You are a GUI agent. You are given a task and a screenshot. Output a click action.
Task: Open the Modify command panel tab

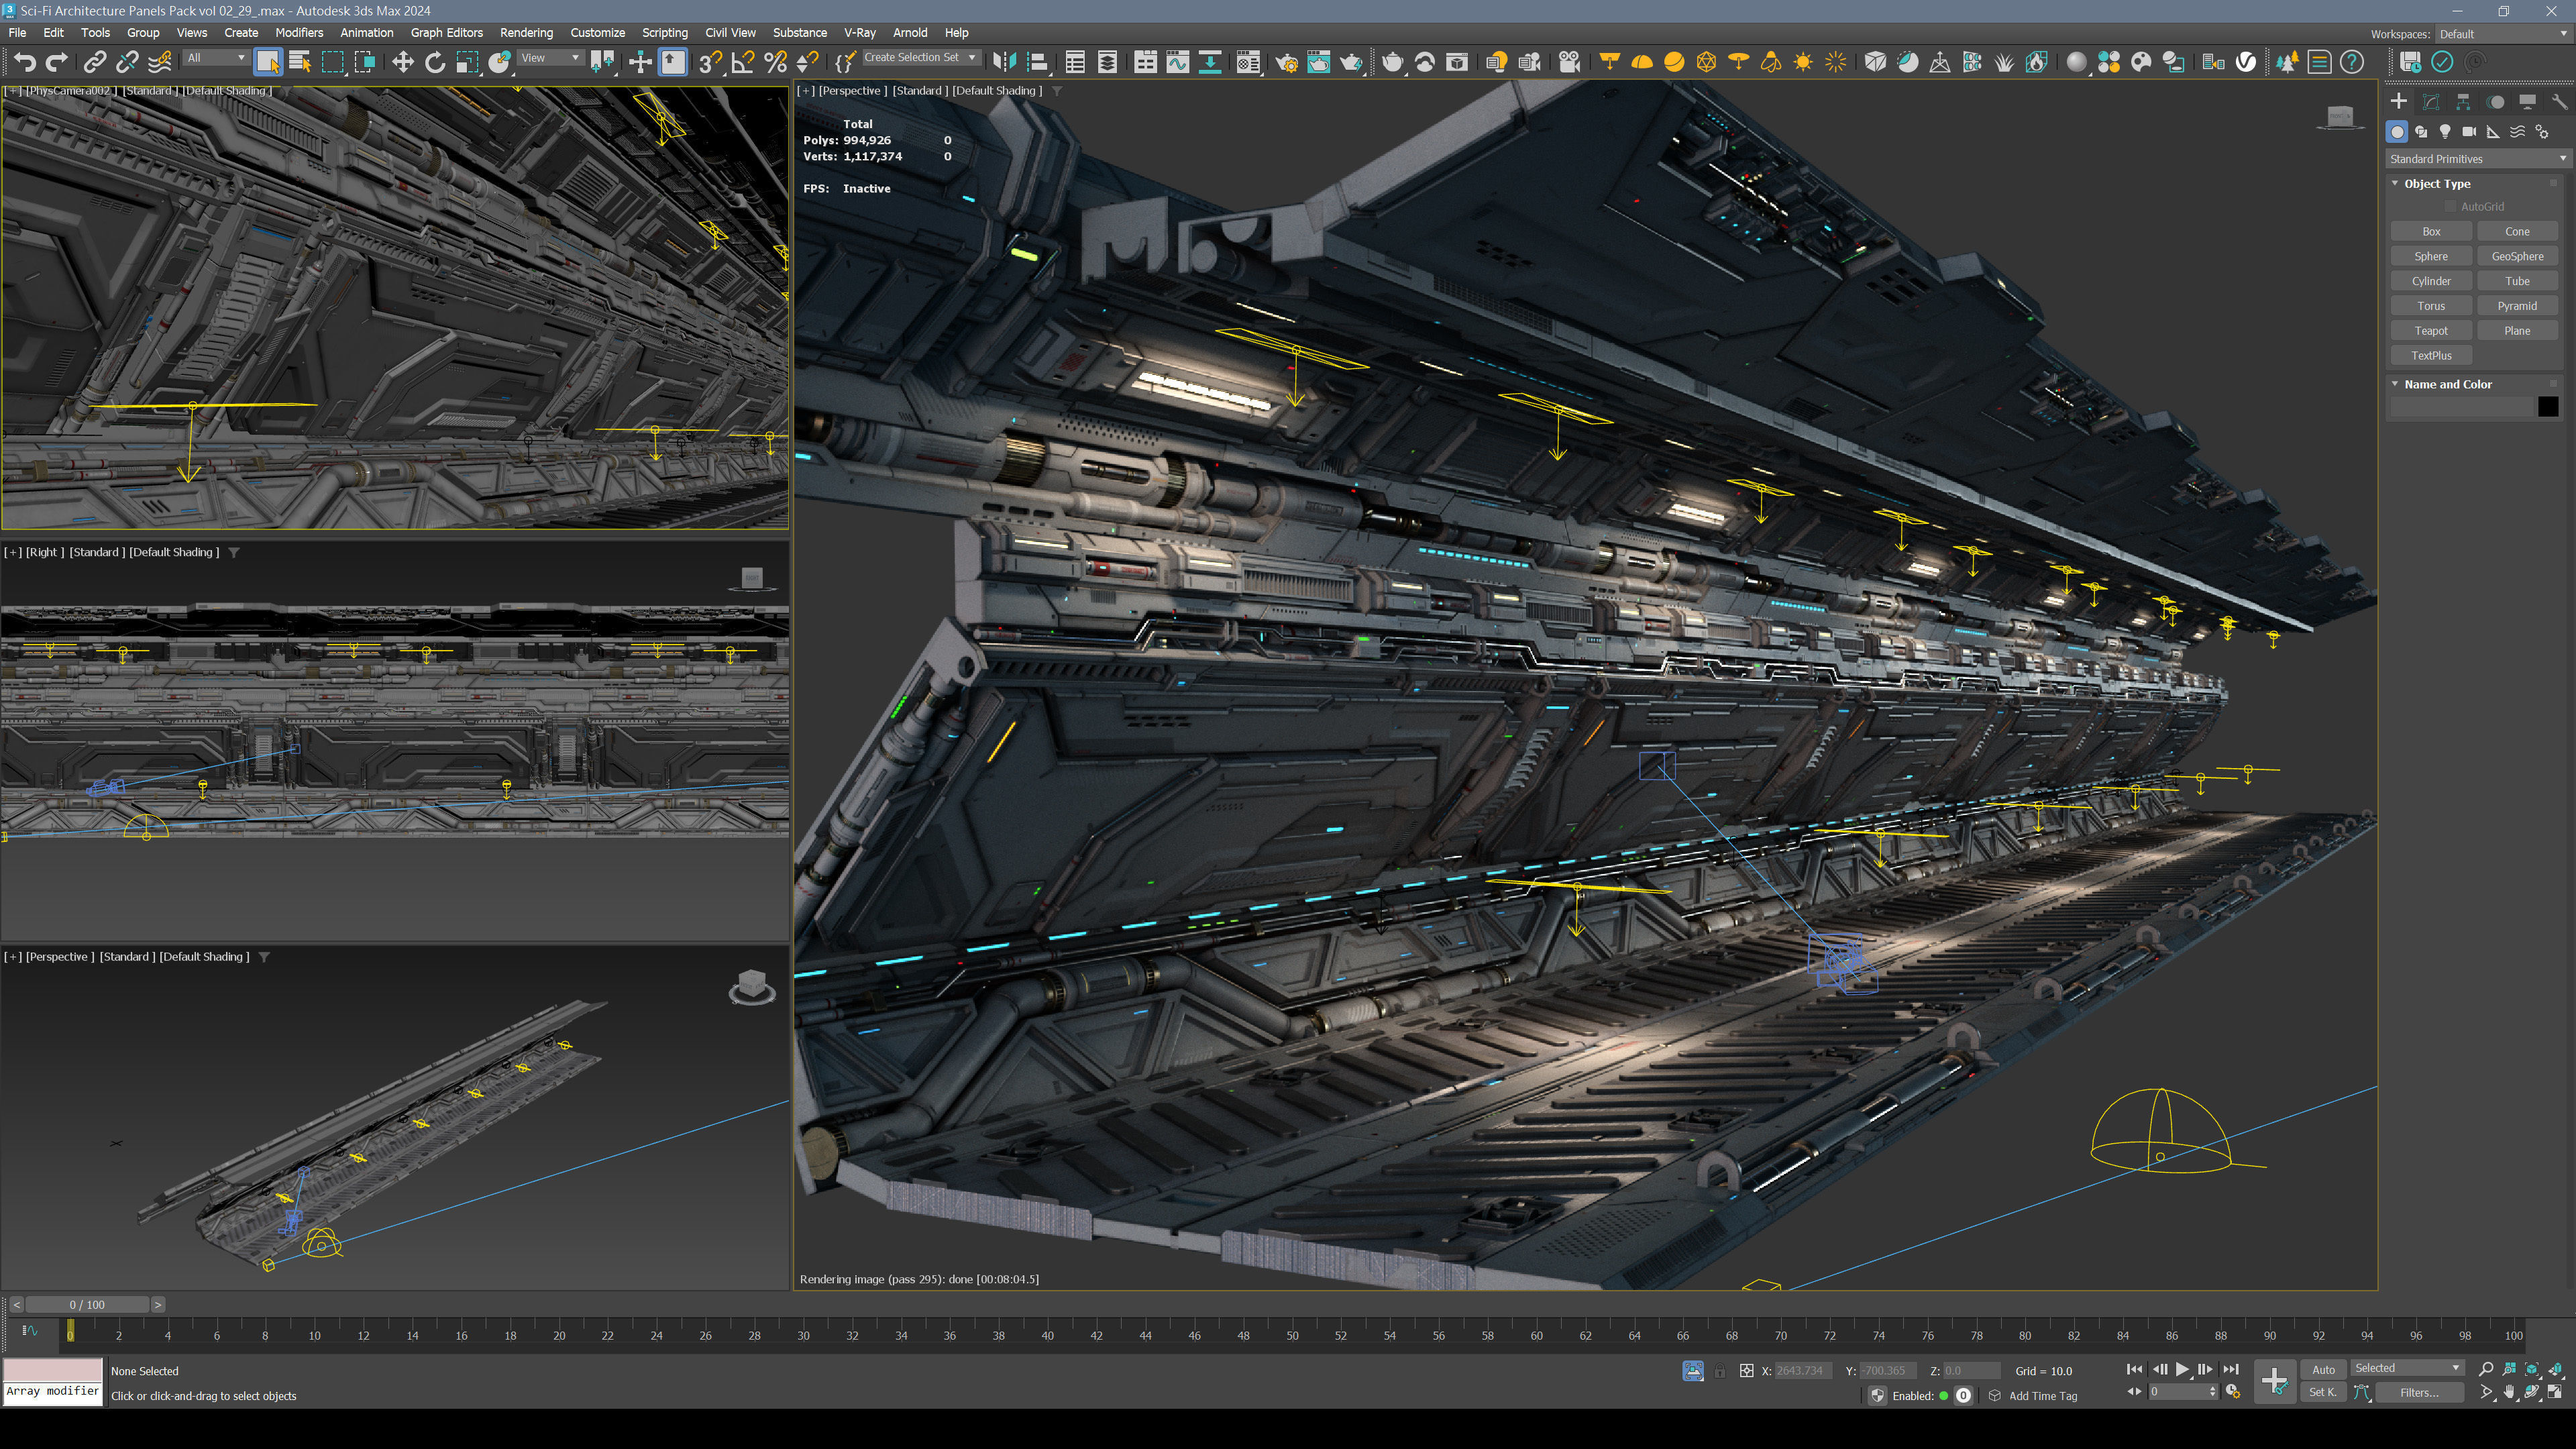pyautogui.click(x=2431, y=102)
